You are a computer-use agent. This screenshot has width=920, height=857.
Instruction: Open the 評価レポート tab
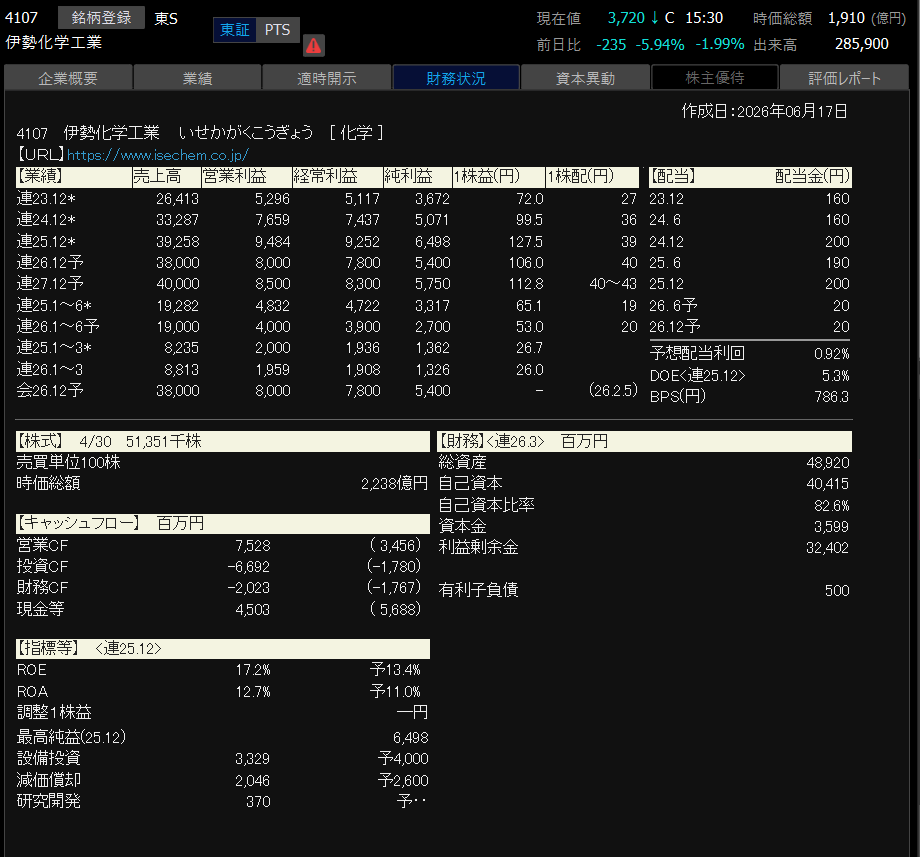pyautogui.click(x=844, y=78)
